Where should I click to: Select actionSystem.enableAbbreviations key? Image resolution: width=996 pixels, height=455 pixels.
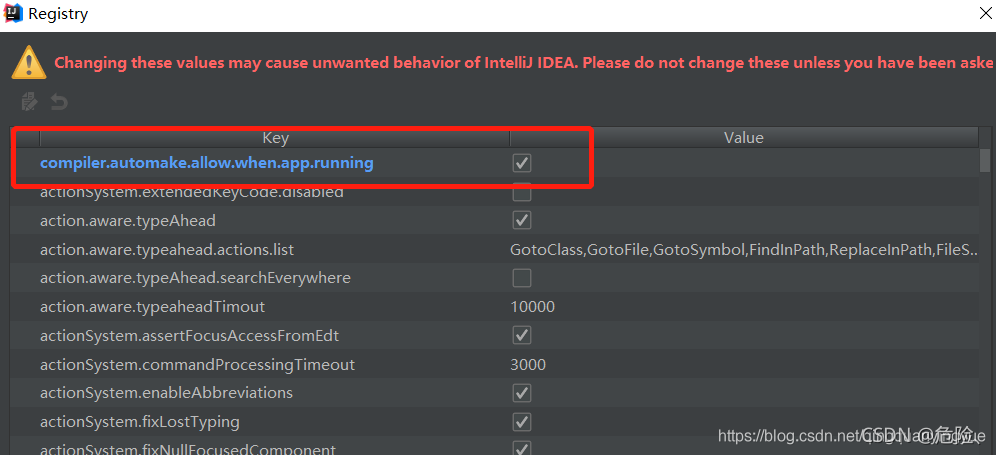166,393
